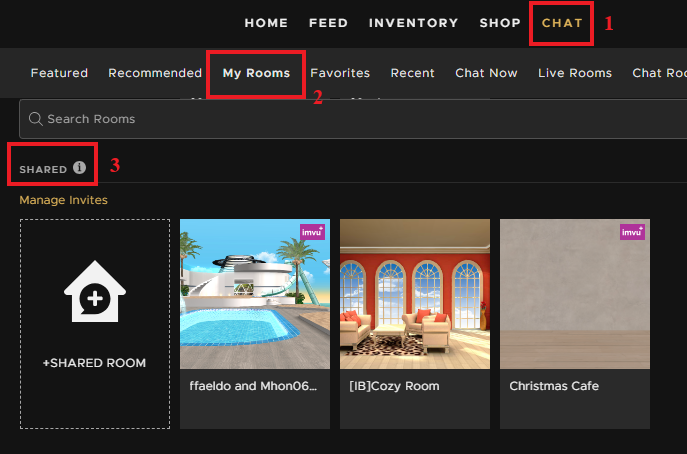Open the Christmas Cafe room thumbnail
Screen dimensions: 687x454
tap(575, 294)
